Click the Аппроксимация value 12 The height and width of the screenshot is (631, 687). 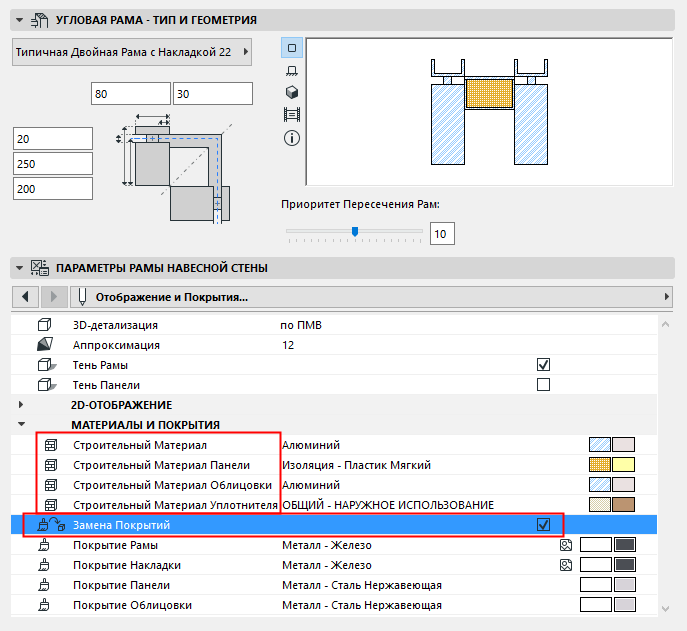pos(288,345)
